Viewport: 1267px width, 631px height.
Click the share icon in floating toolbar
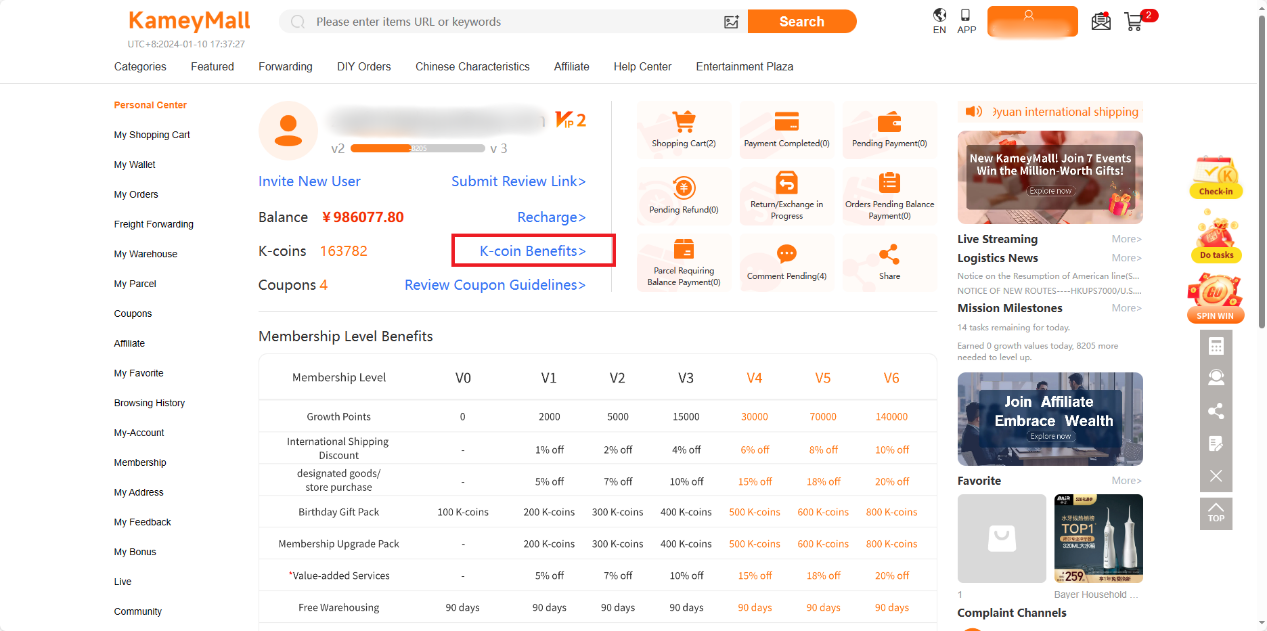1216,411
